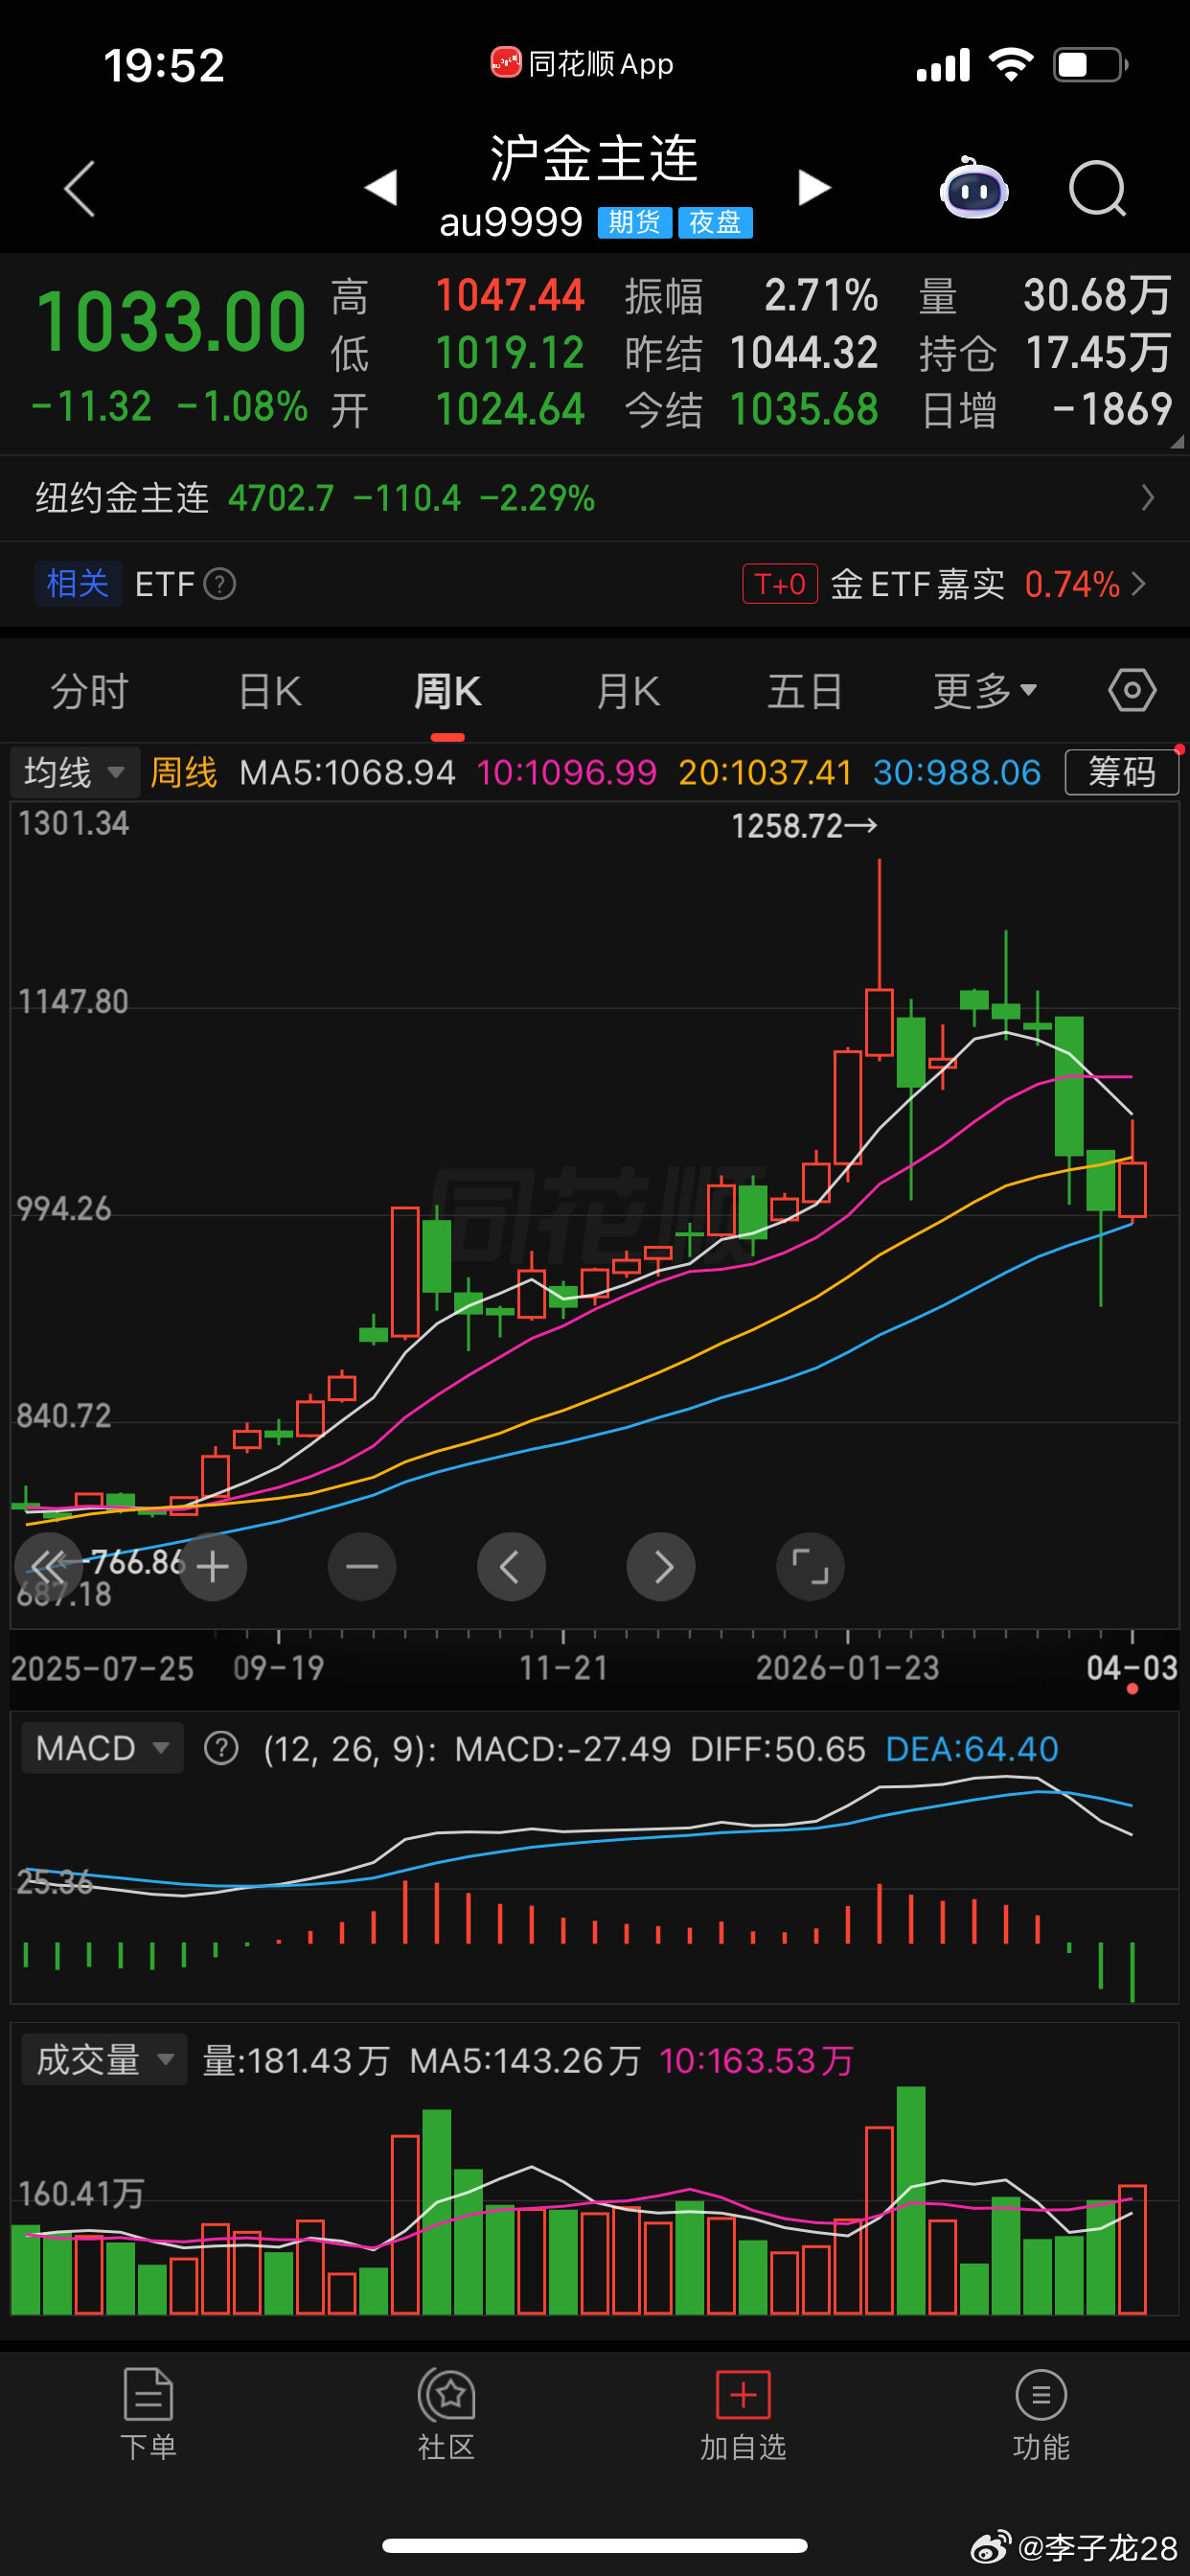
Task: Tap the 相关 tag
Action: coord(78,583)
